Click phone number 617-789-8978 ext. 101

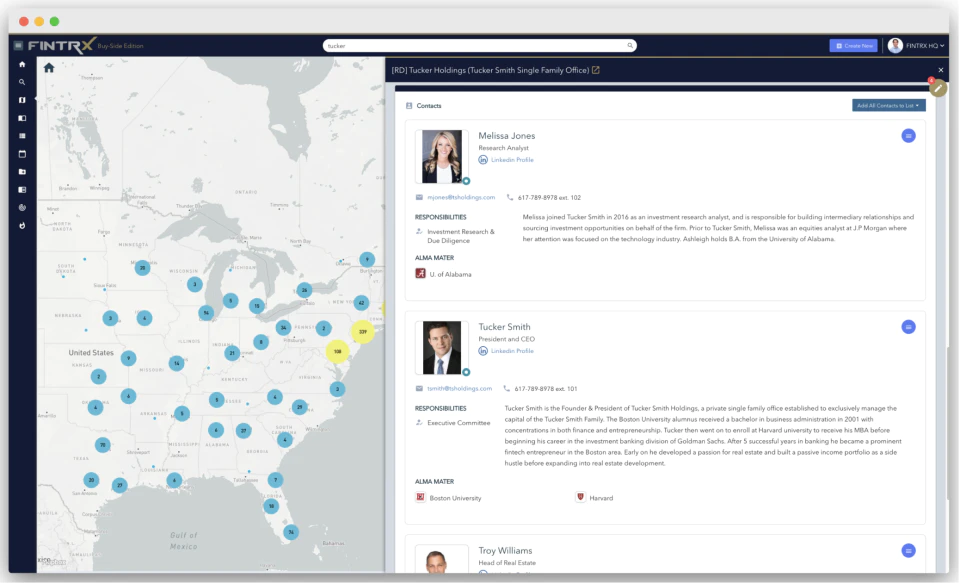pyautogui.click(x=546, y=388)
